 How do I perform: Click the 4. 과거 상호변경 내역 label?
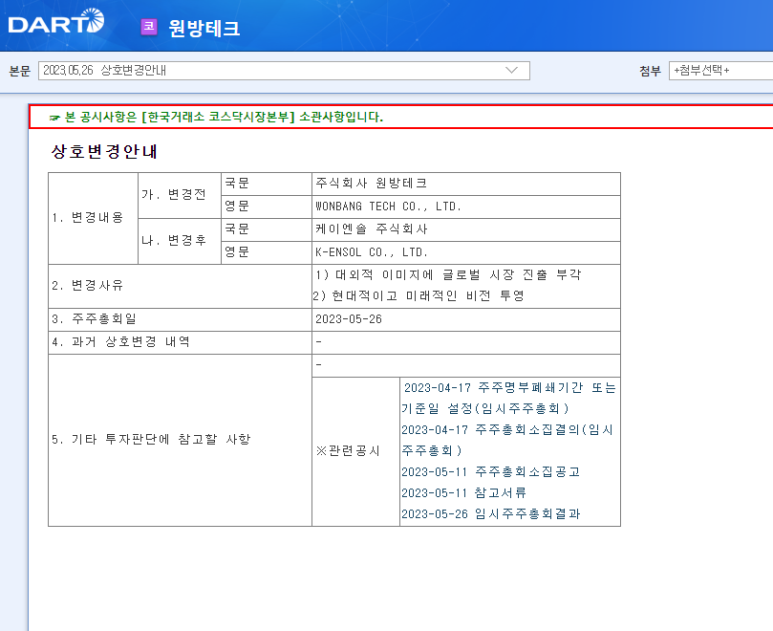click(x=121, y=342)
